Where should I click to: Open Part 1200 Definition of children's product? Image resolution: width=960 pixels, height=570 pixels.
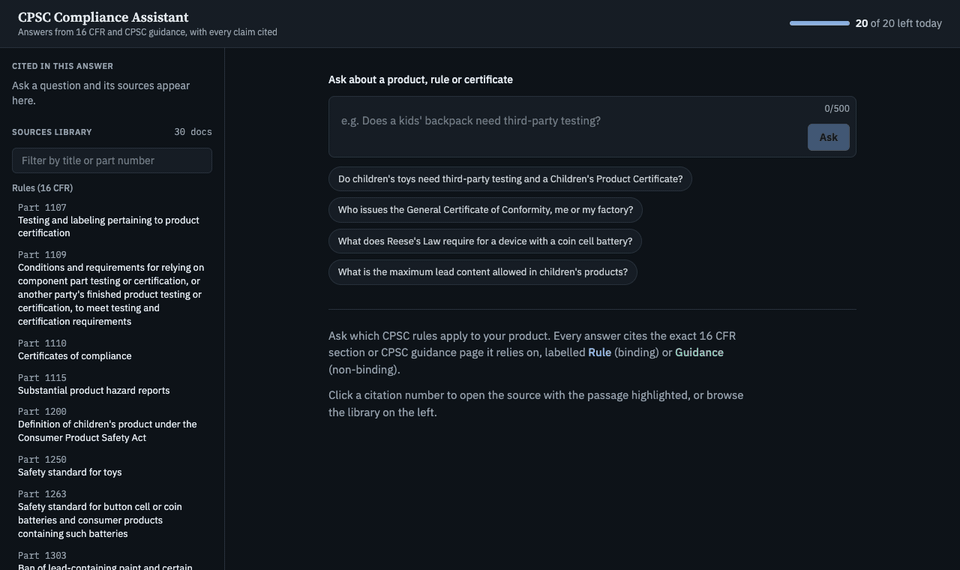pos(112,424)
